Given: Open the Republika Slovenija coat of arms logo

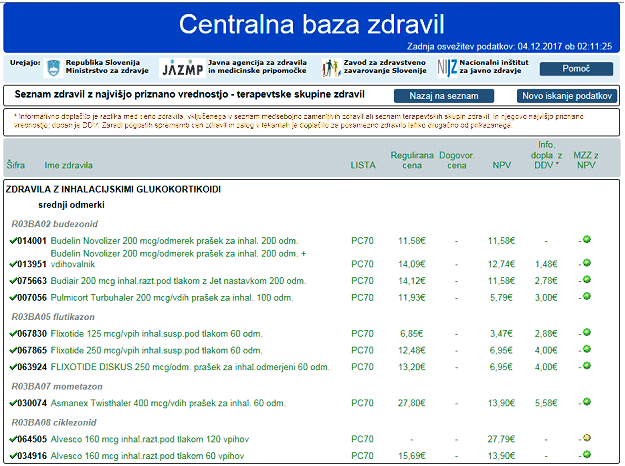Looking at the screenshot, I should point(53,68).
